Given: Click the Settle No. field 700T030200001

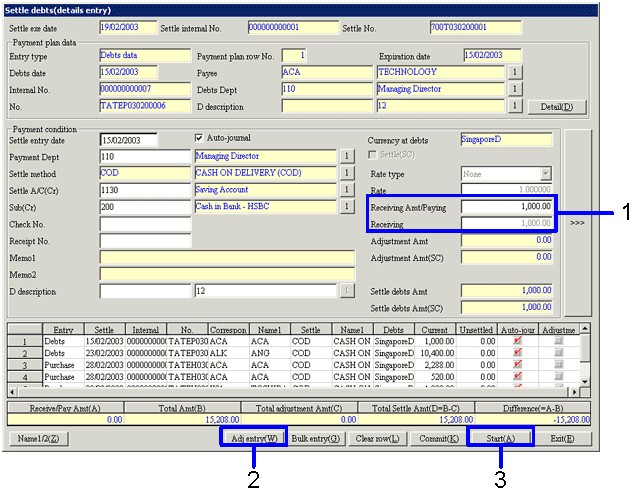Looking at the screenshot, I should tap(476, 28).
